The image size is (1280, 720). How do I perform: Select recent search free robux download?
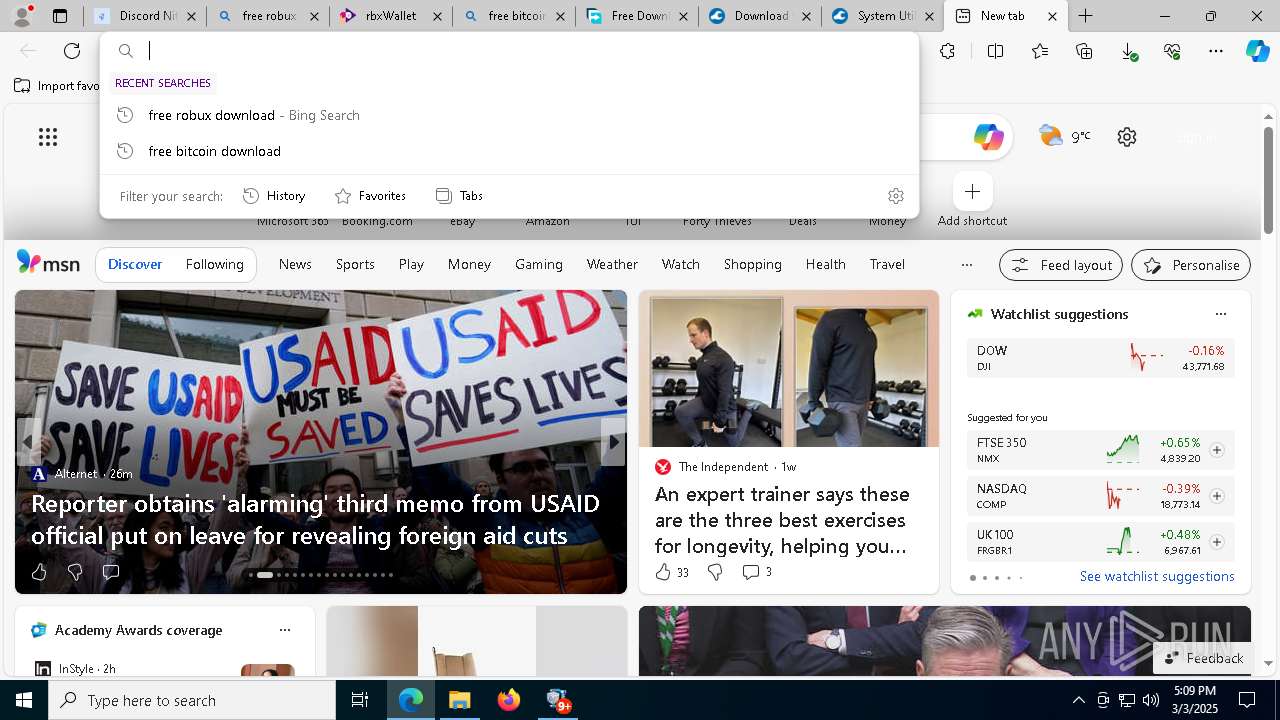(x=508, y=115)
